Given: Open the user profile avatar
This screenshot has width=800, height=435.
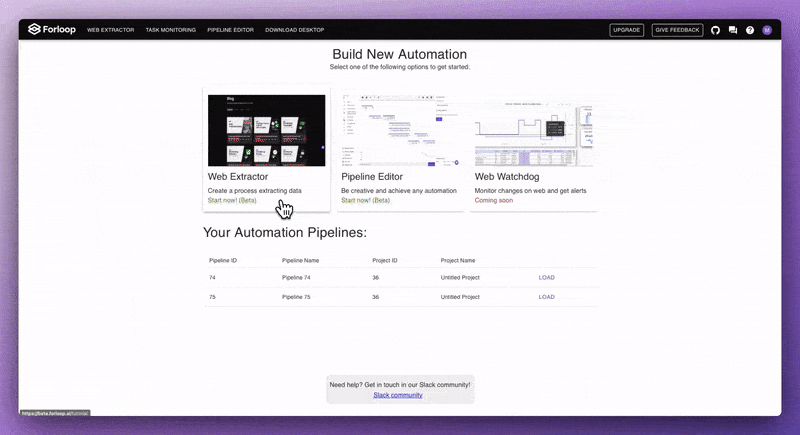Looking at the screenshot, I should point(767,30).
